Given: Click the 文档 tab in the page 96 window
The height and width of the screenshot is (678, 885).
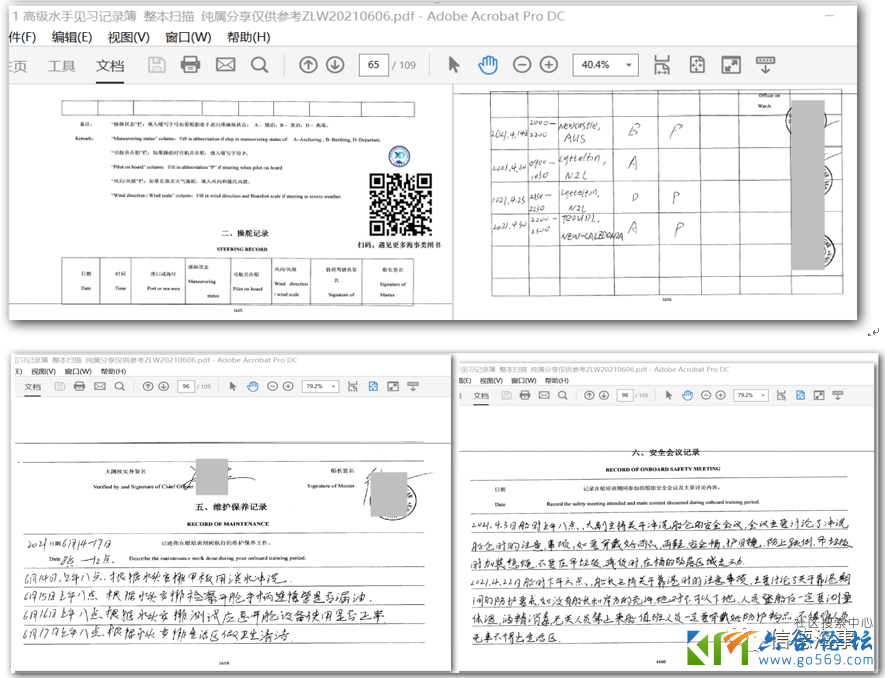Looking at the screenshot, I should coord(33,386).
